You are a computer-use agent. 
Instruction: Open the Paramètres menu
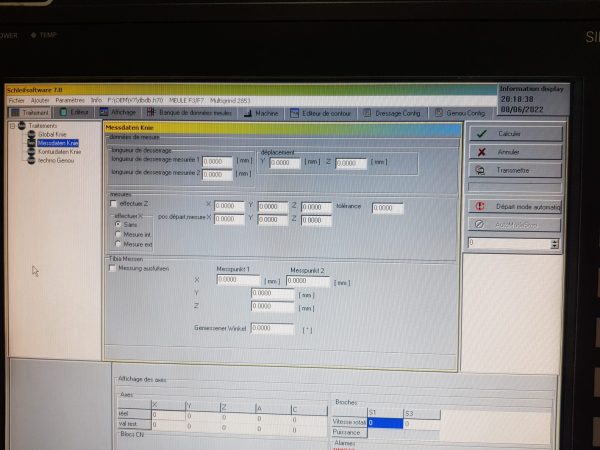tap(70, 100)
